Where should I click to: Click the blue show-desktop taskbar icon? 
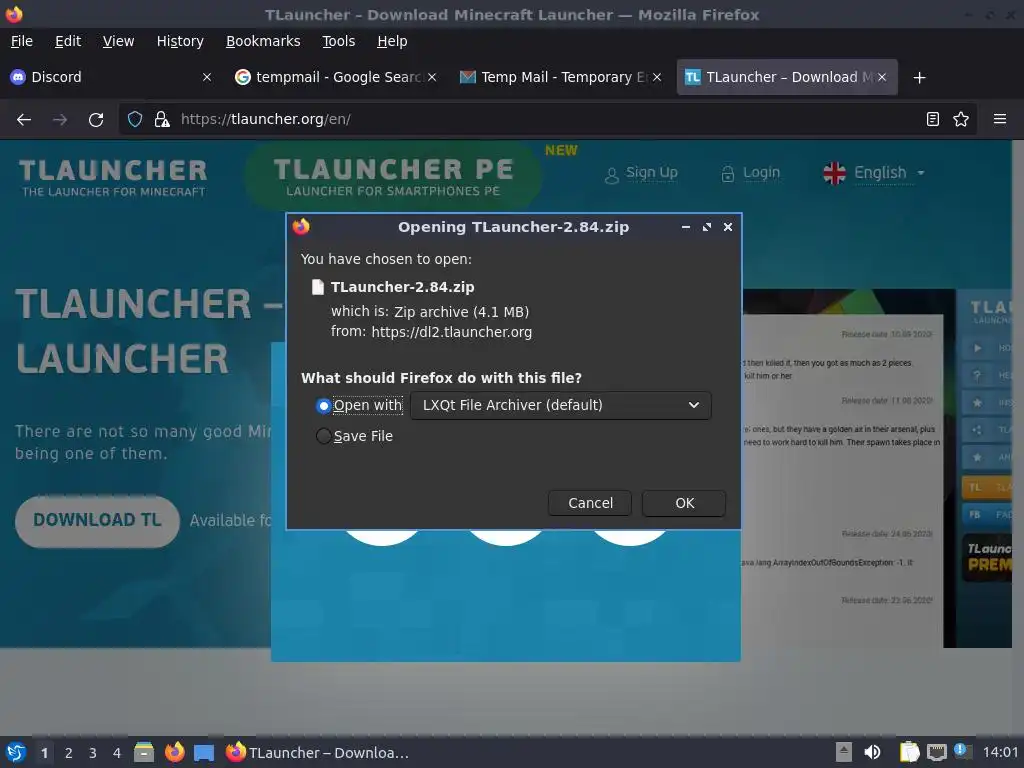tap(204, 753)
